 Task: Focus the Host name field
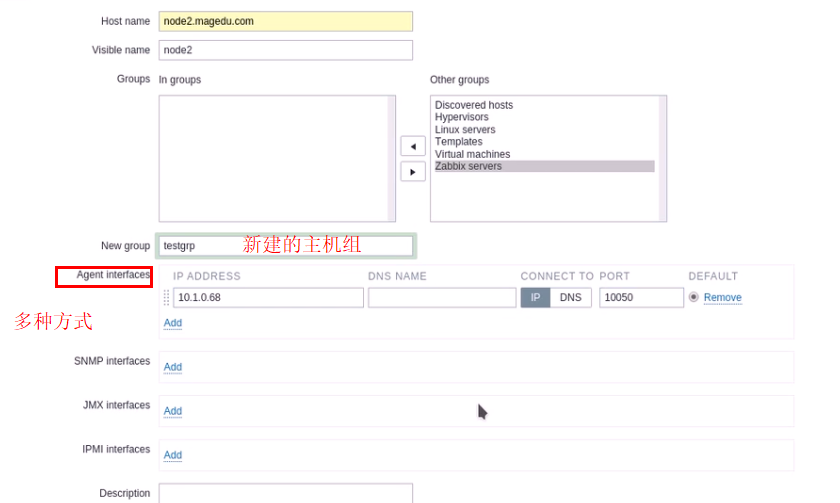click(x=286, y=21)
